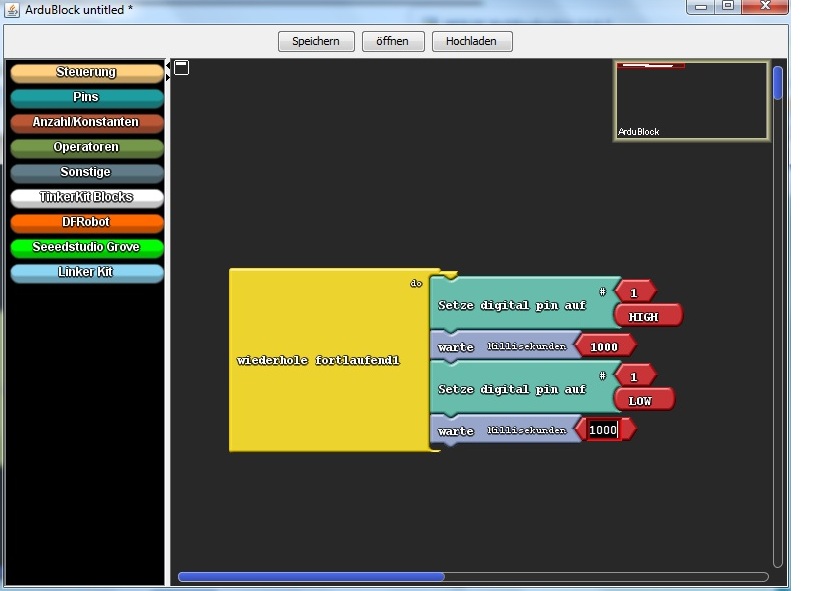Click the second delay 1000 input field
This screenshot has width=819, height=591.
(603, 430)
